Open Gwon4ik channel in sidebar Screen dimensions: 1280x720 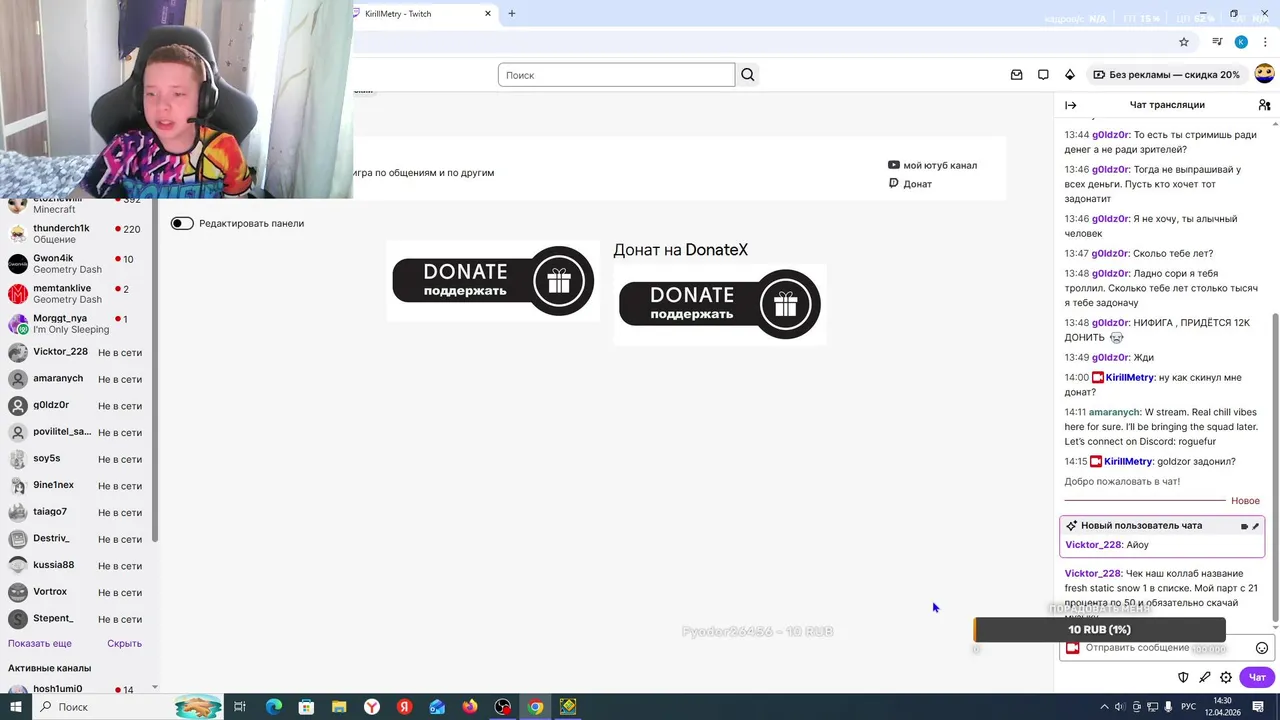(76, 263)
